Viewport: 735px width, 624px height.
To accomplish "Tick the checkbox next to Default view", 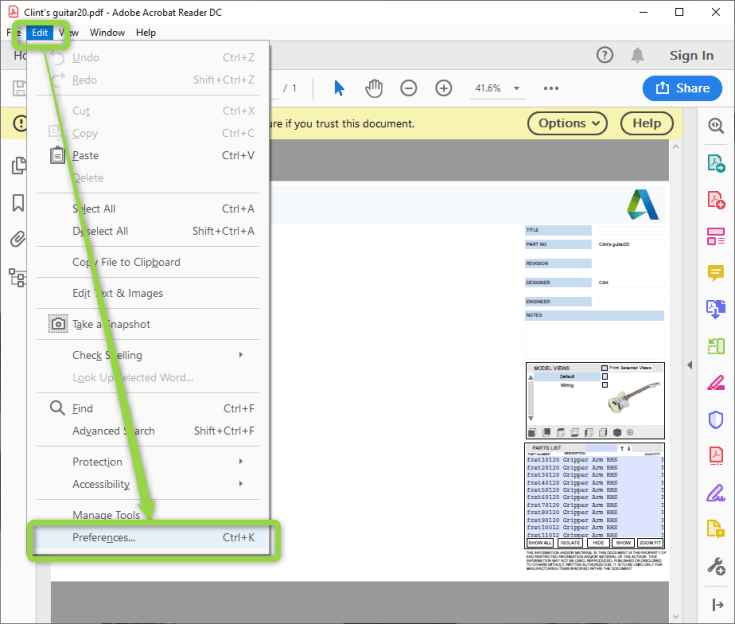I will point(605,376).
